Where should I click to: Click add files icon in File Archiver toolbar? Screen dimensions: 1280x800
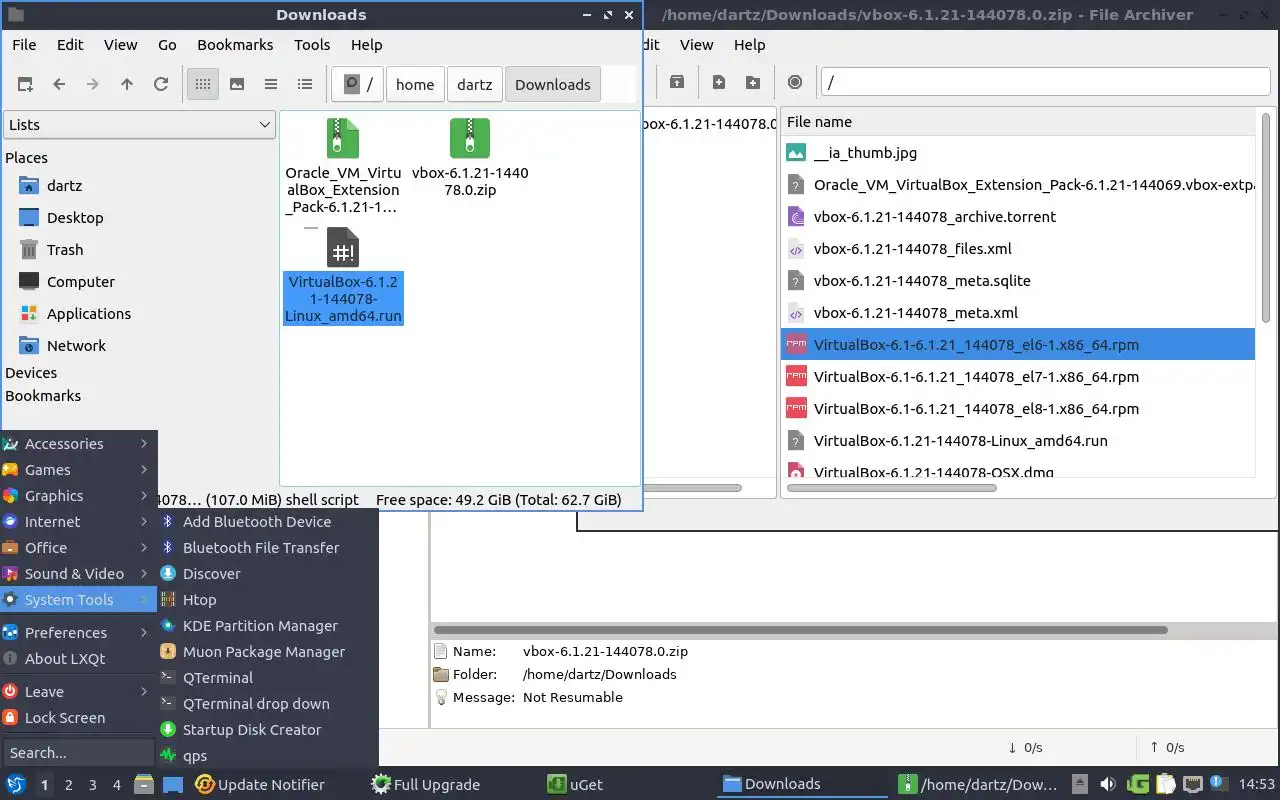coord(719,83)
